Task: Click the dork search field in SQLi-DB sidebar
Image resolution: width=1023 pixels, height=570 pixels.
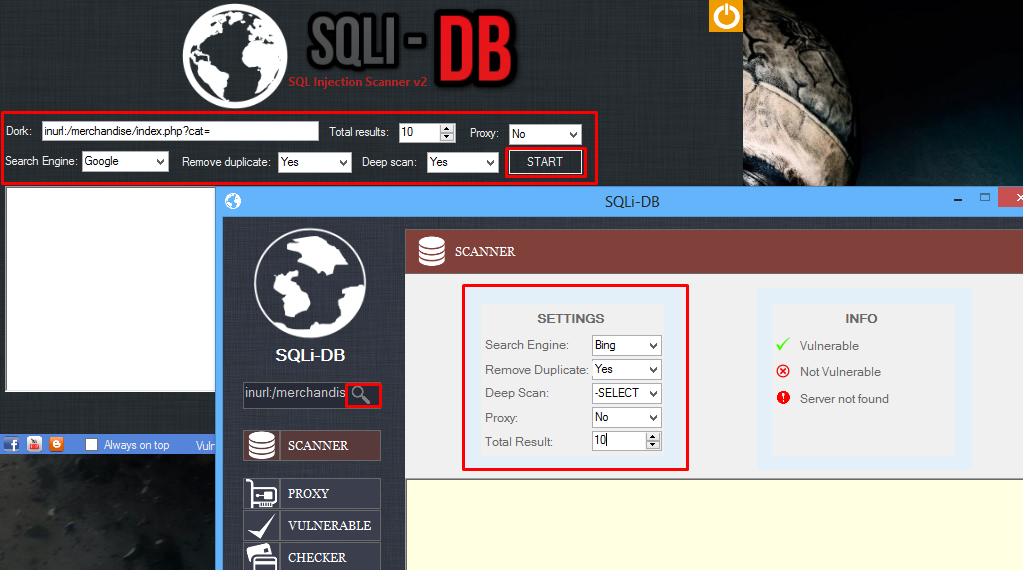Action: point(295,395)
